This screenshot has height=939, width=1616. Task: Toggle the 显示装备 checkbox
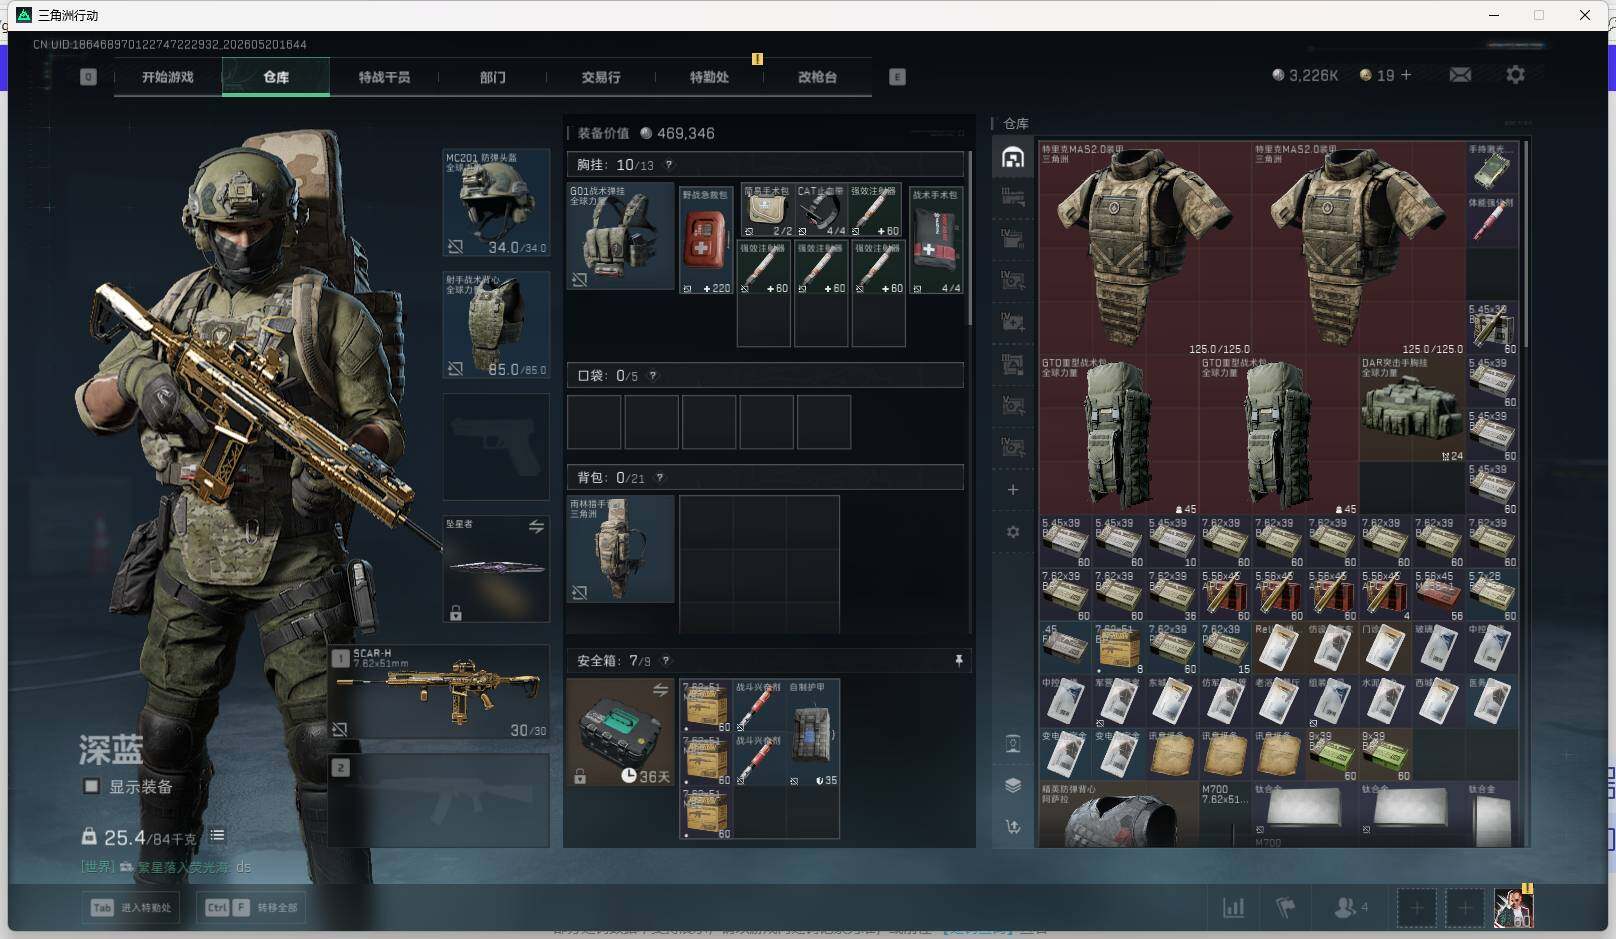(91, 786)
